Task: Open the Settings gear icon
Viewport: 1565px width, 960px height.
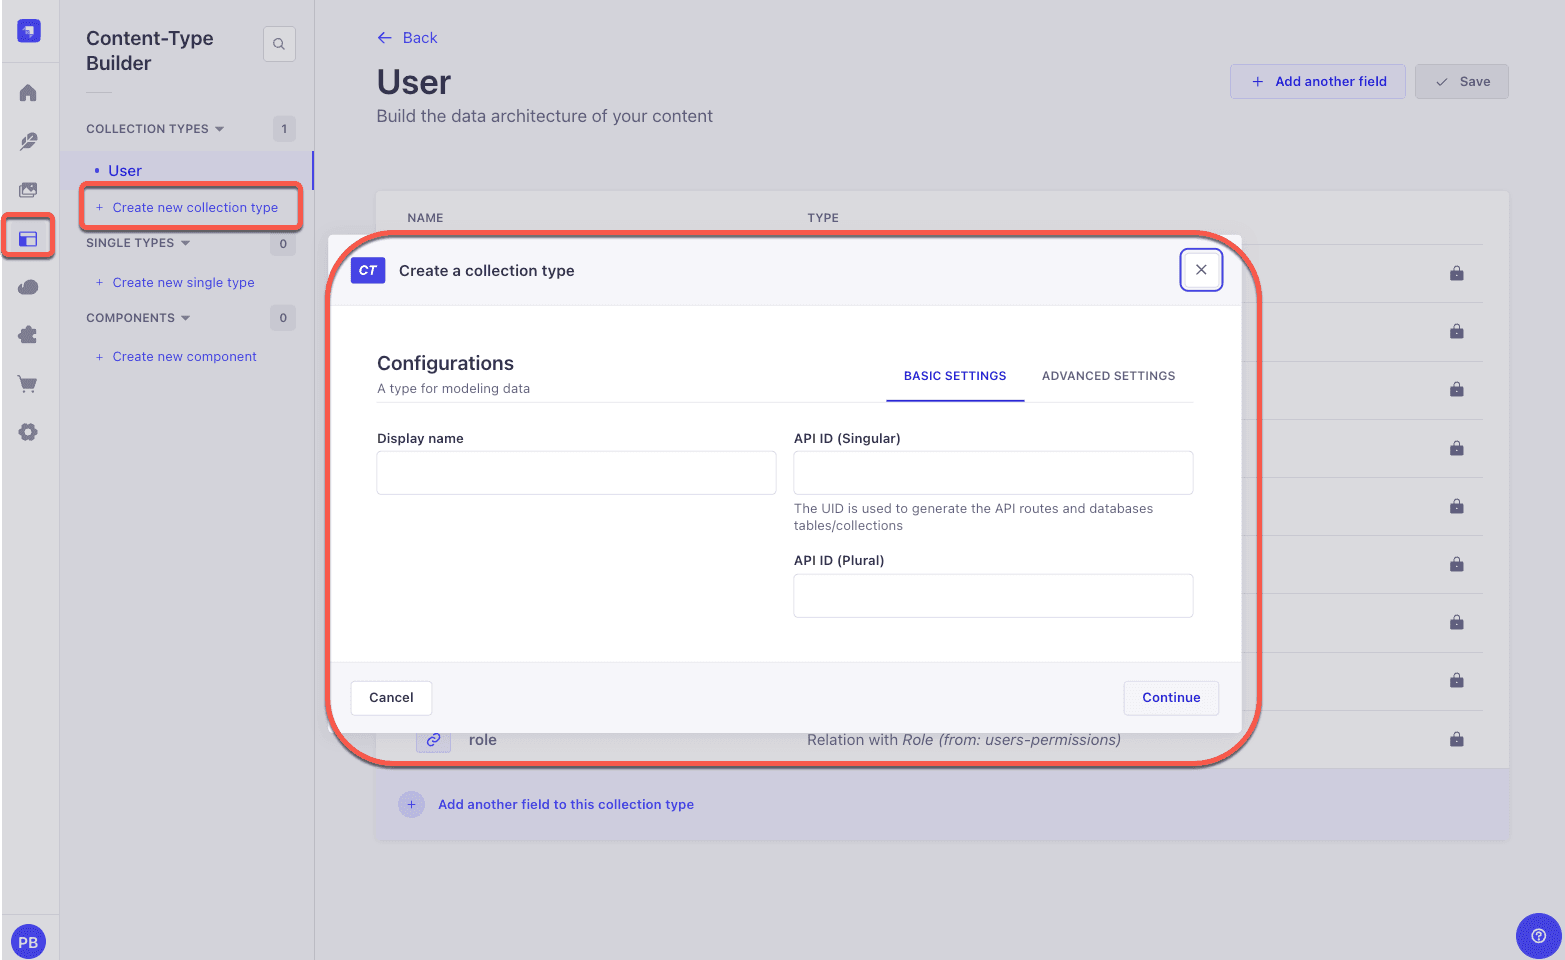Action: point(28,432)
